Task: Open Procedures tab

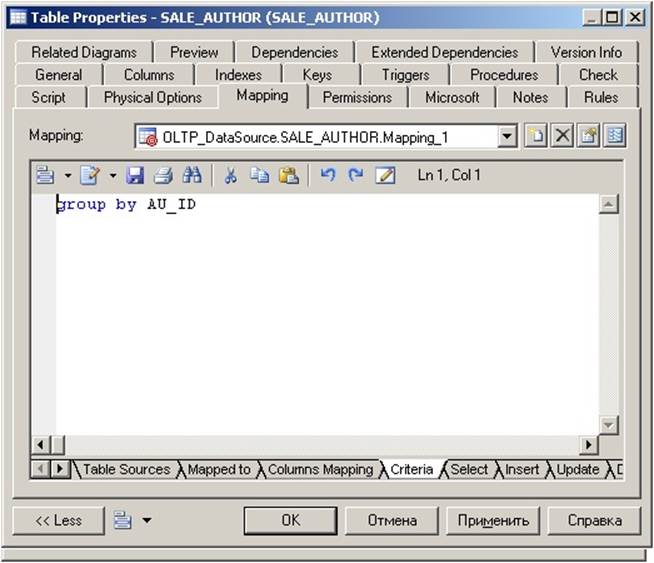Action: [504, 75]
